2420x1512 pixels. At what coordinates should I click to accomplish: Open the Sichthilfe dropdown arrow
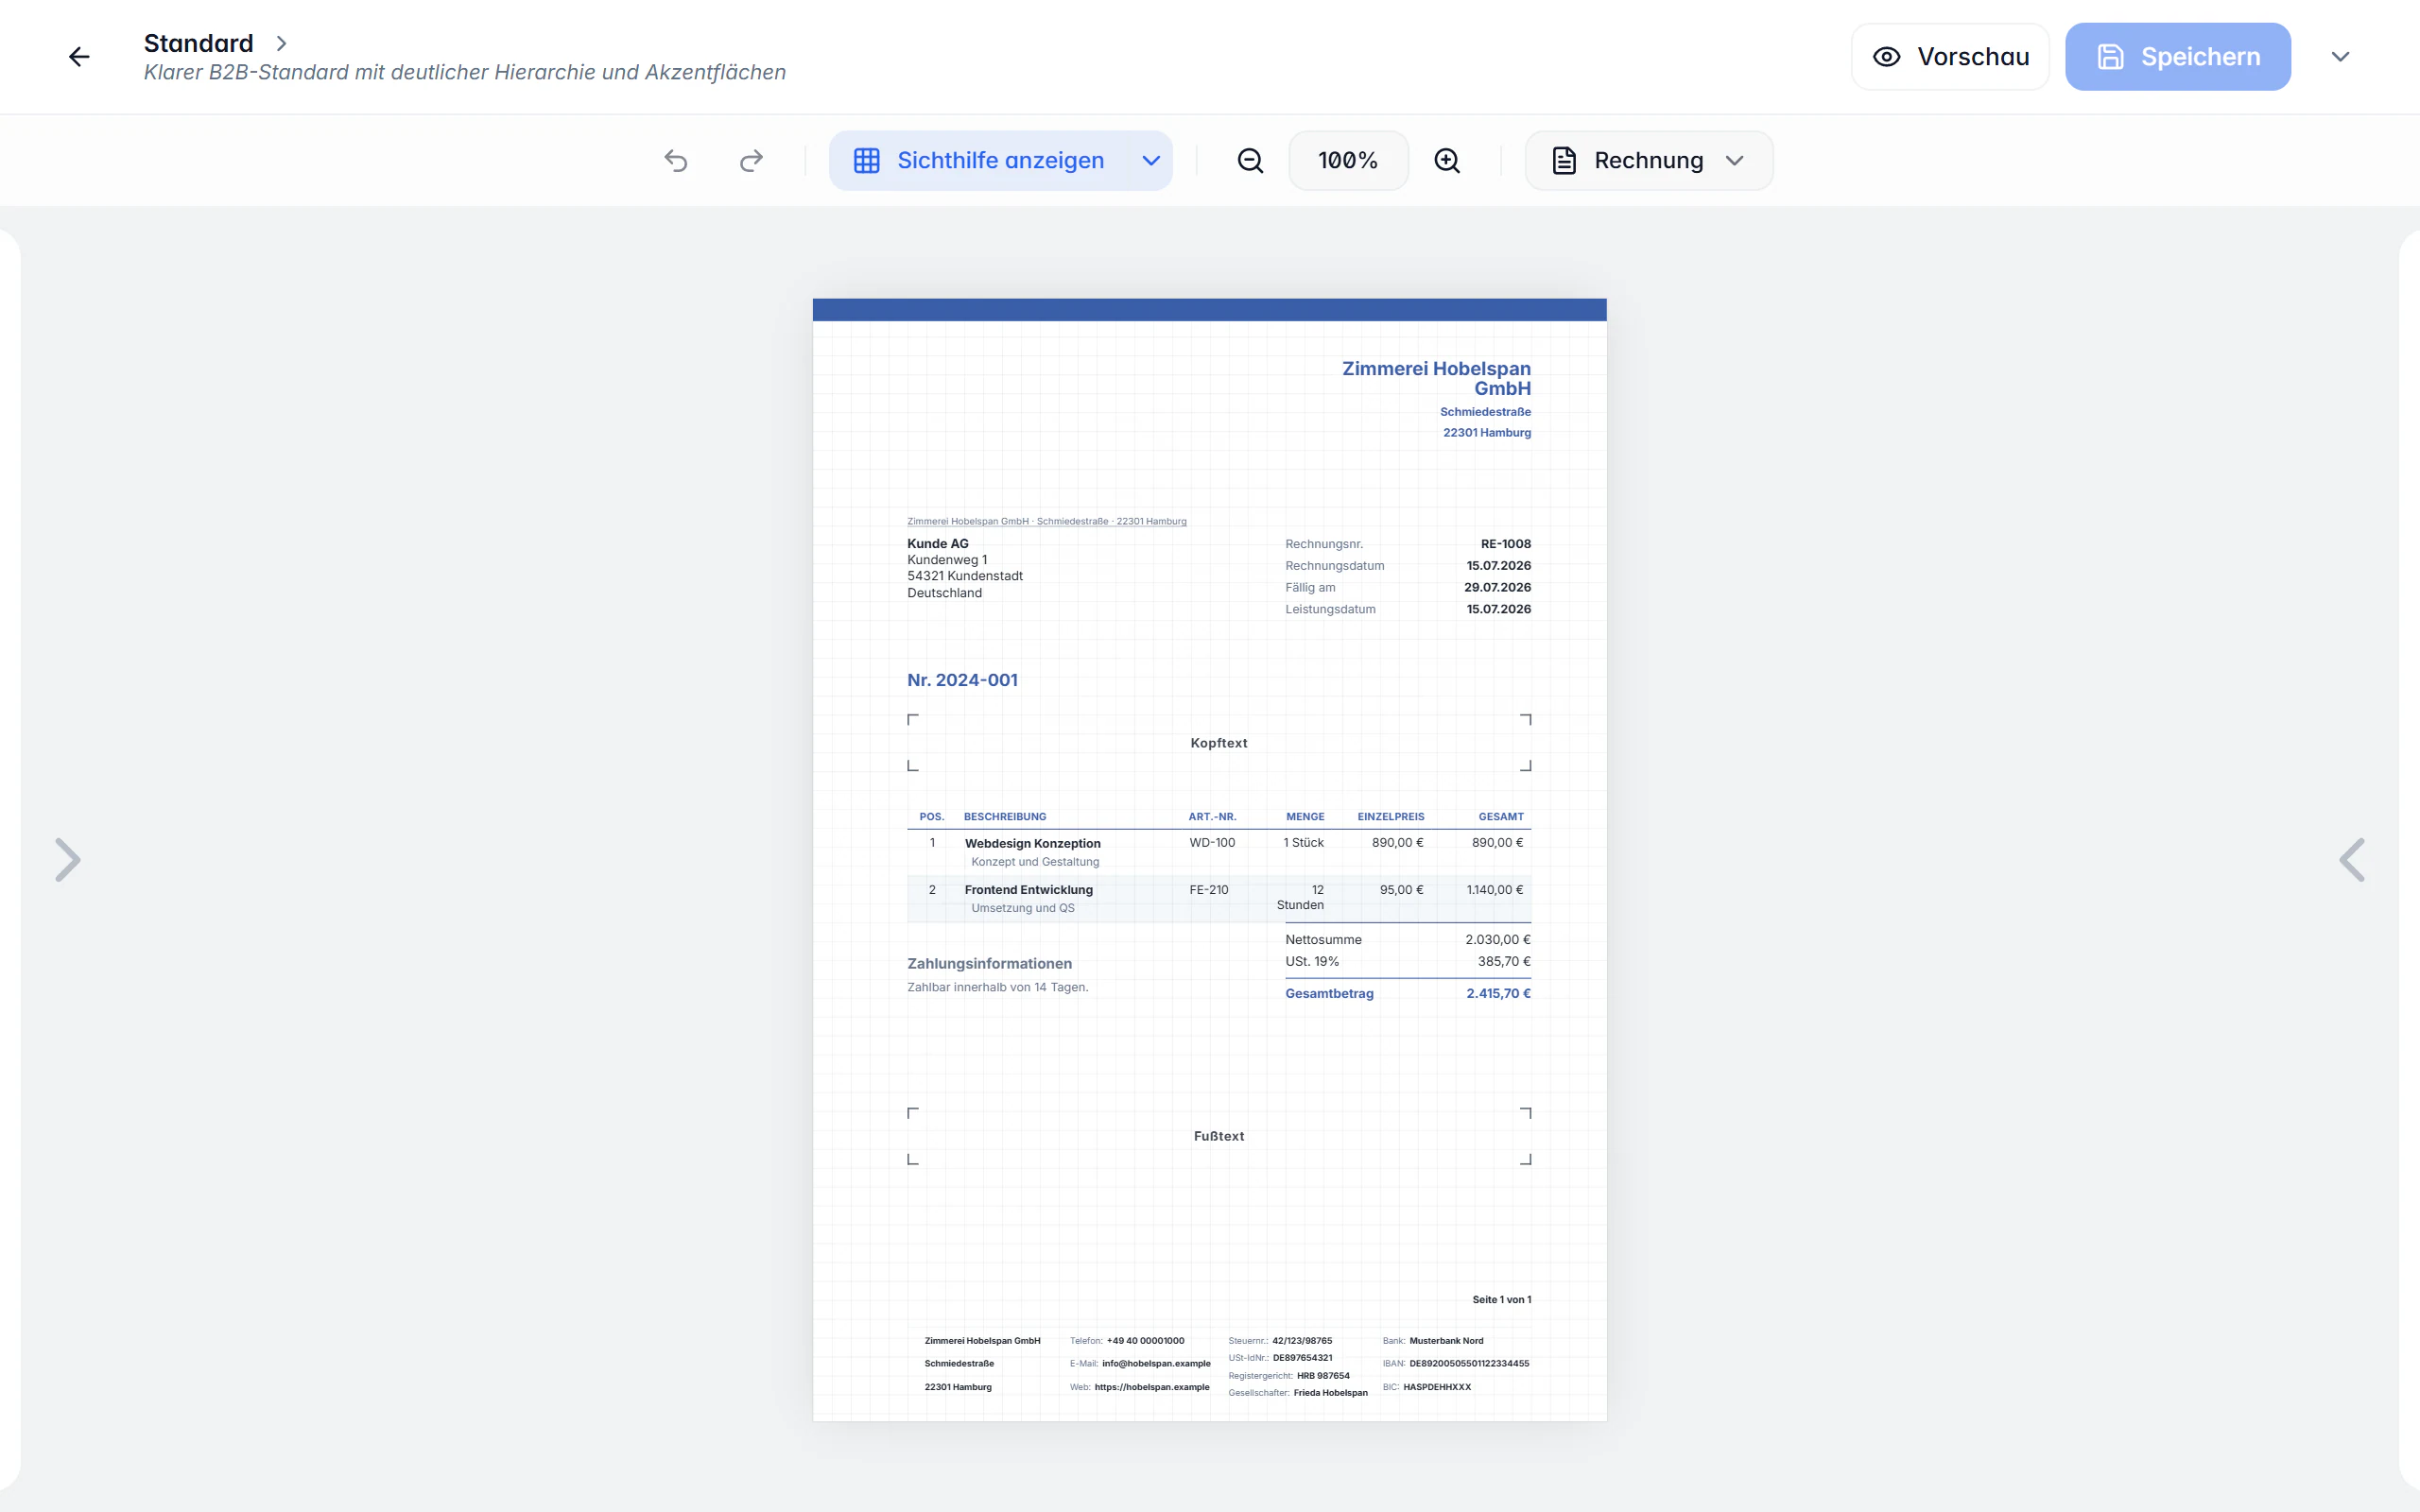click(x=1151, y=160)
